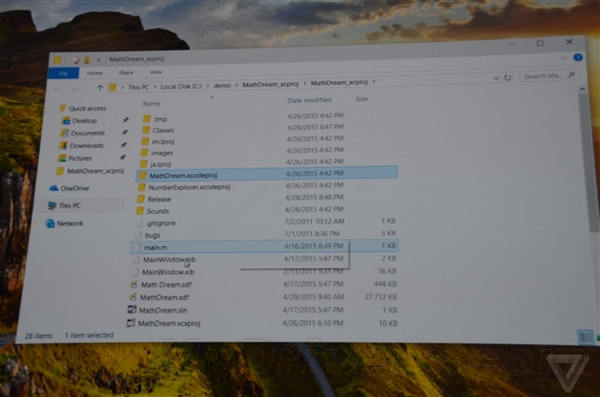Click the bugs file icon
The height and width of the screenshot is (397, 600).
[x=139, y=235]
